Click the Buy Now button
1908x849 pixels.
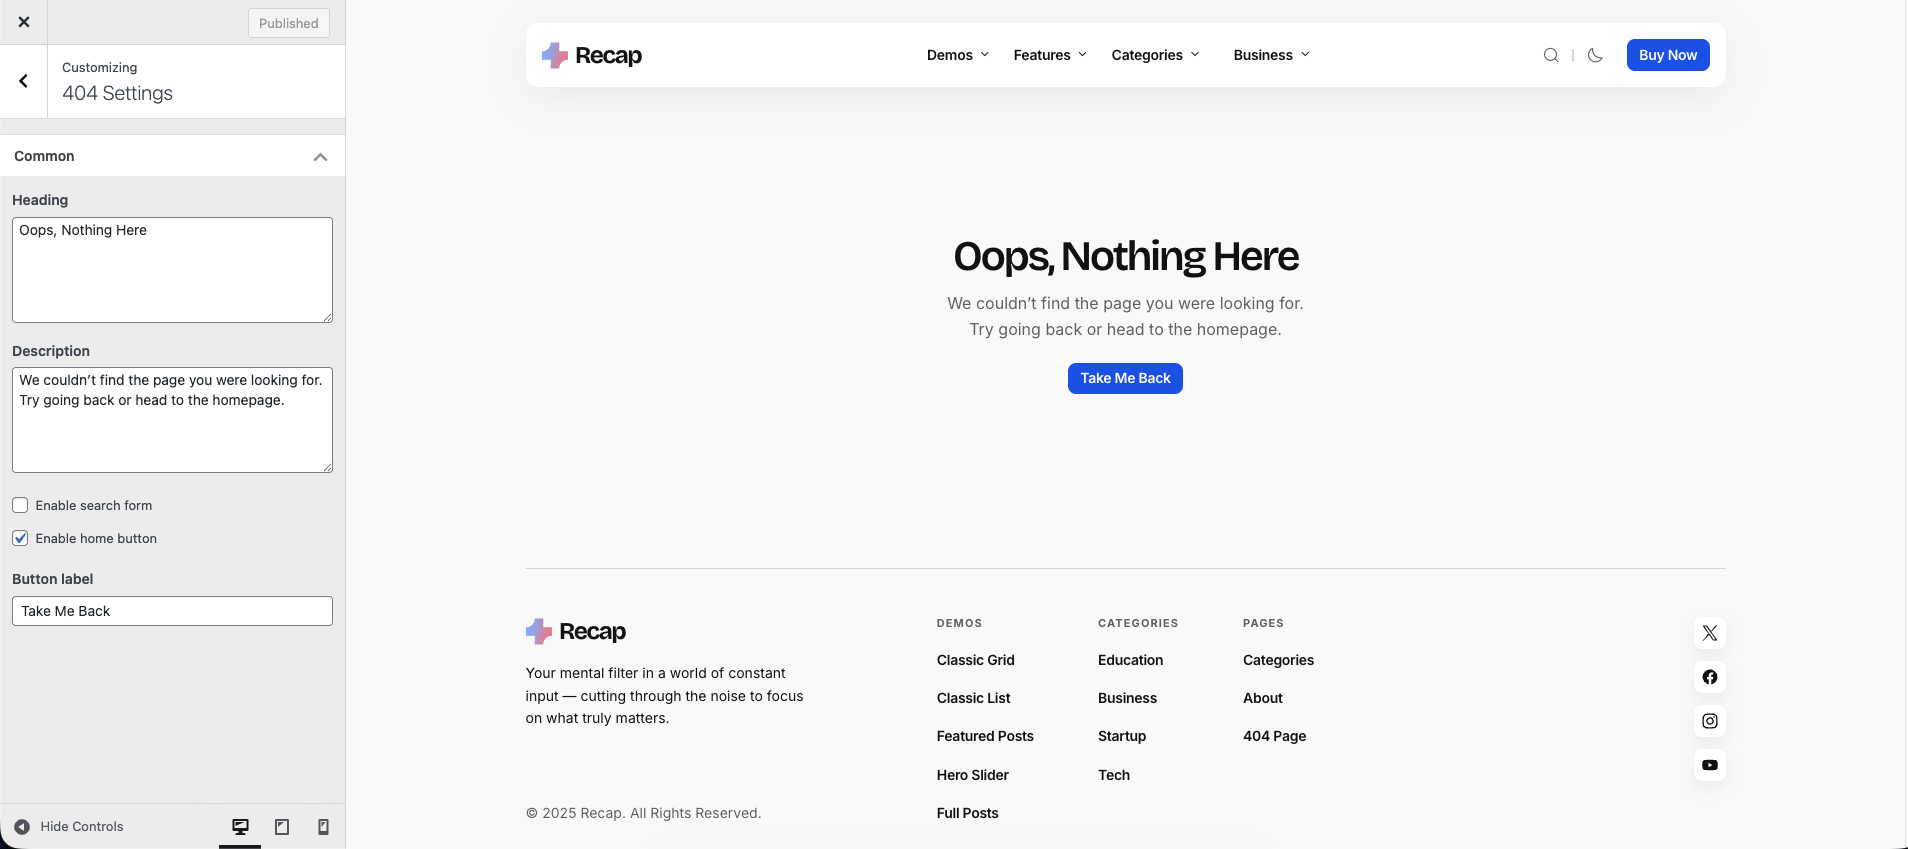1667,55
